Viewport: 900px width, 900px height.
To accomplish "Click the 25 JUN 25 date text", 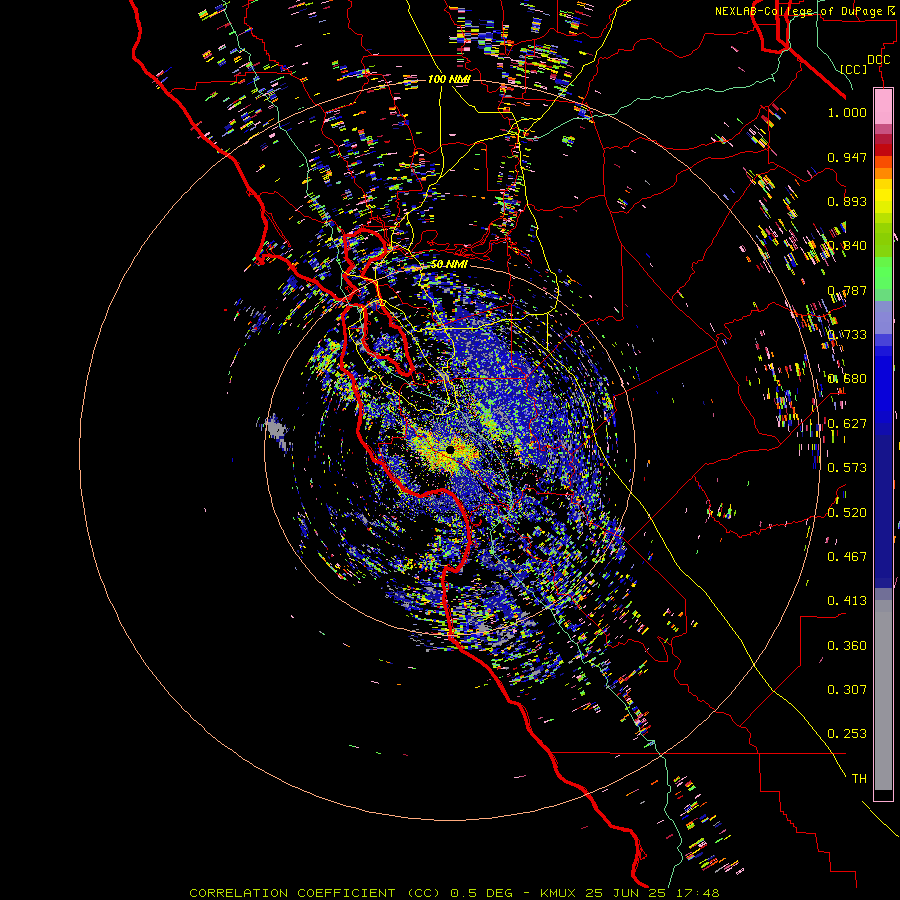I will point(626,893).
